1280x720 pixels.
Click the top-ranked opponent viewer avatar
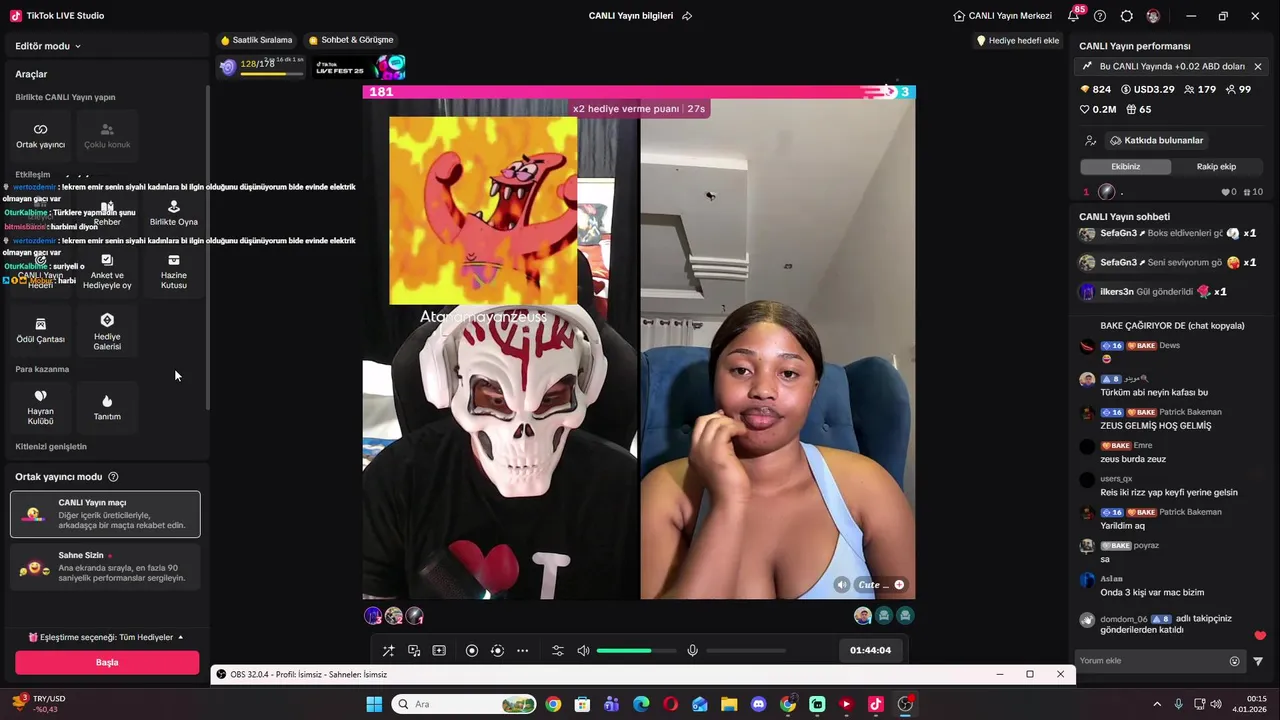pyautogui.click(x=863, y=616)
